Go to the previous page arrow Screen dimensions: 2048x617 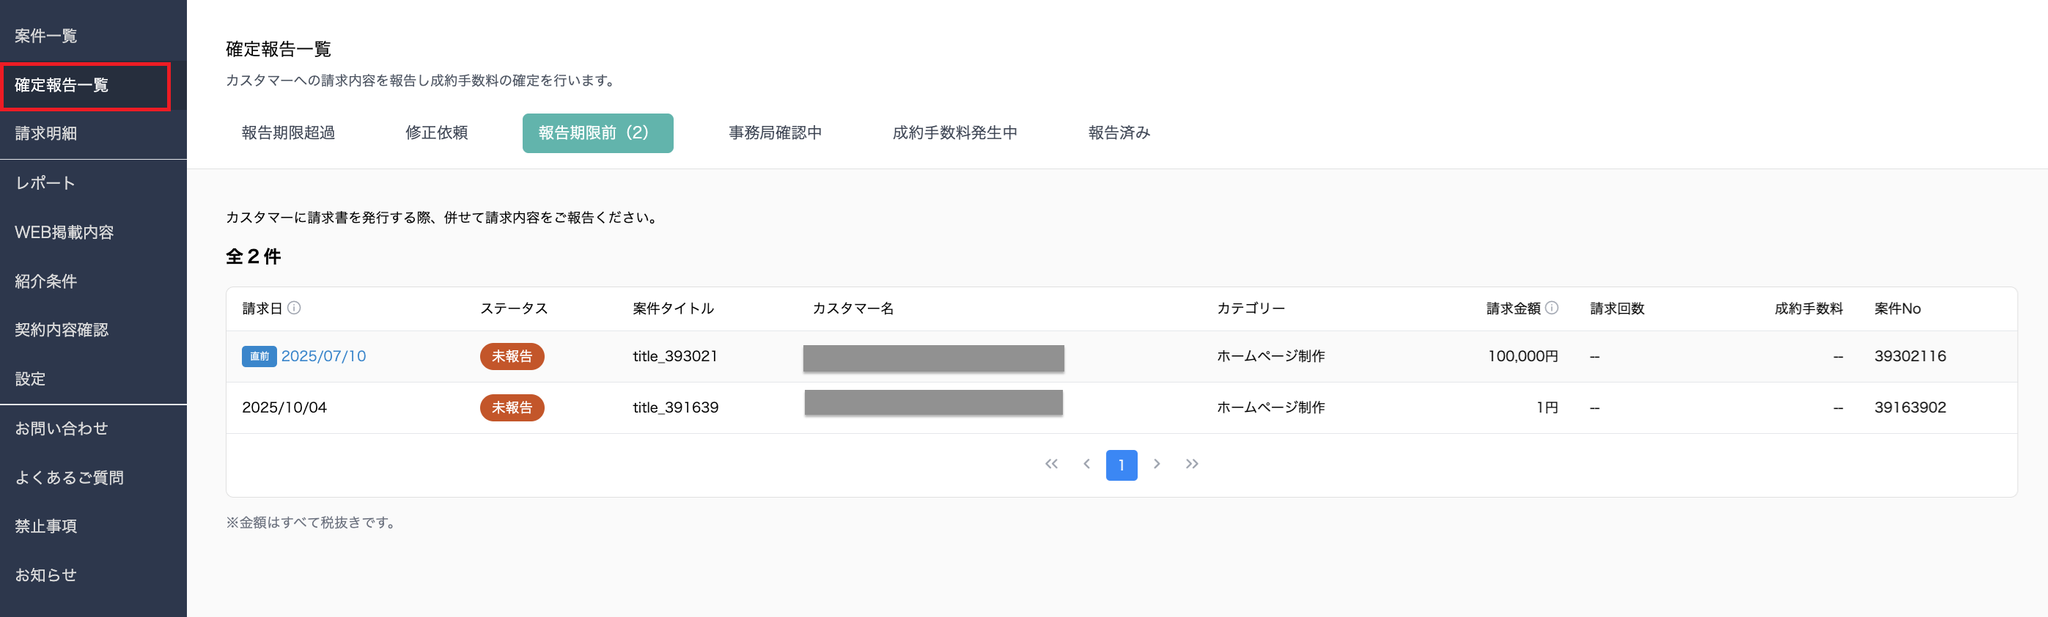1086,464
